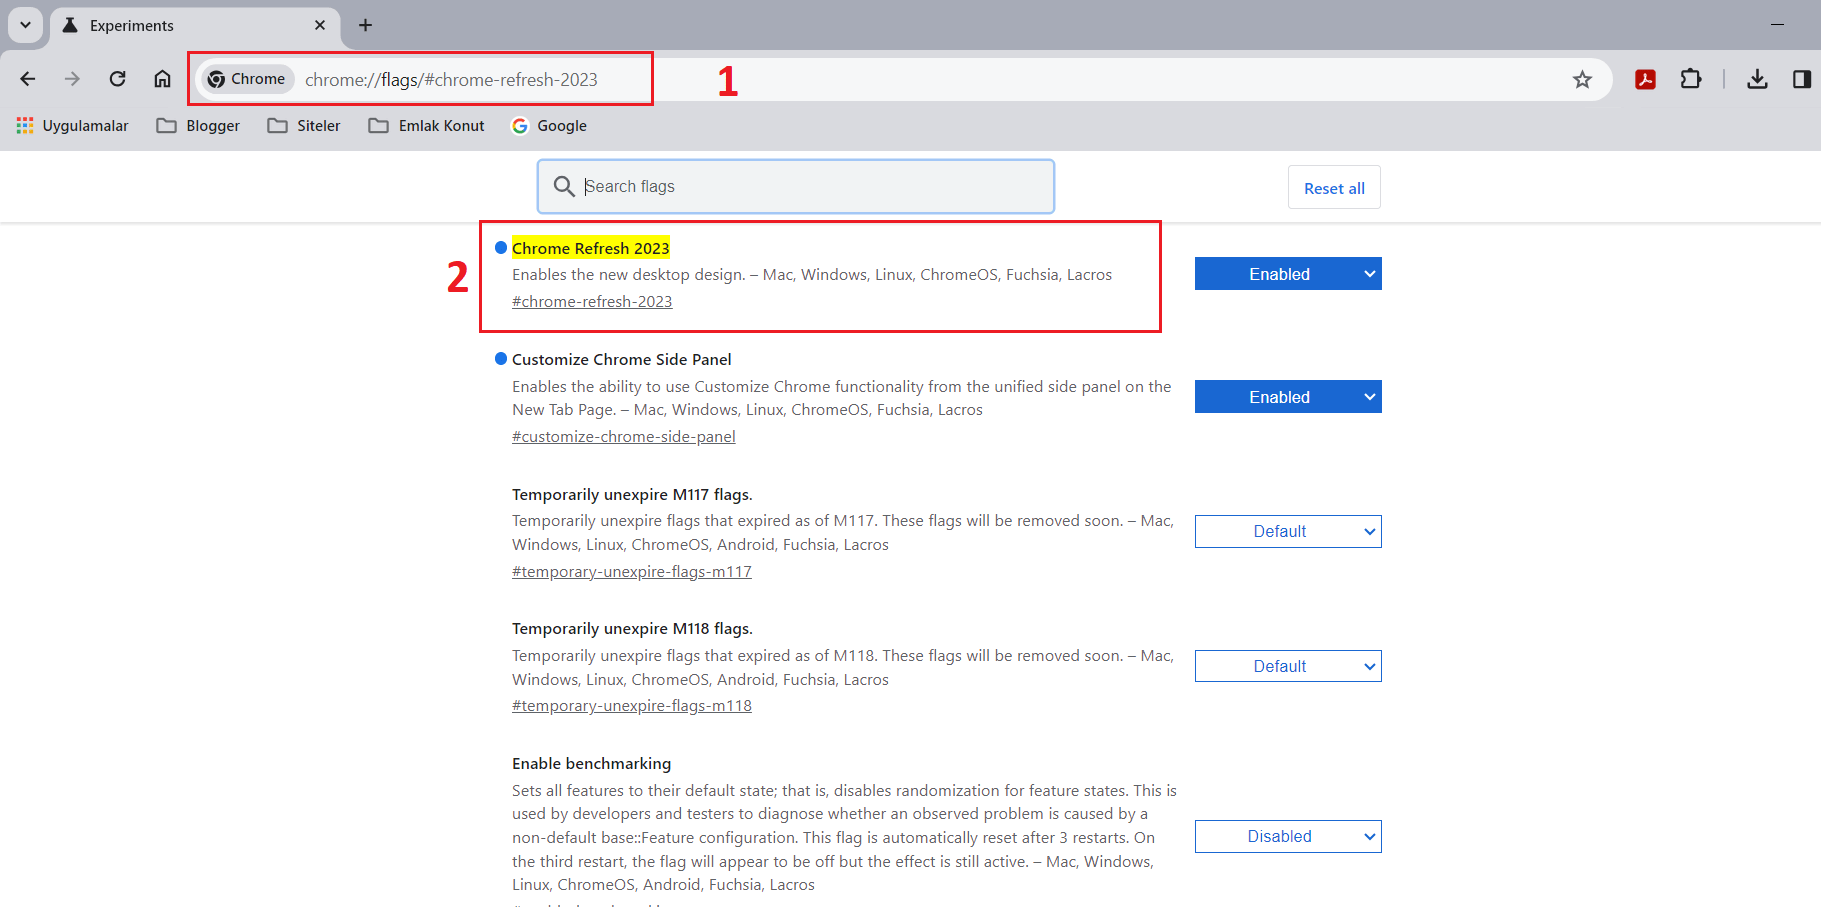This screenshot has width=1821, height=907.
Task: Click the Customize Chrome Side Panel title
Action: tap(622, 360)
